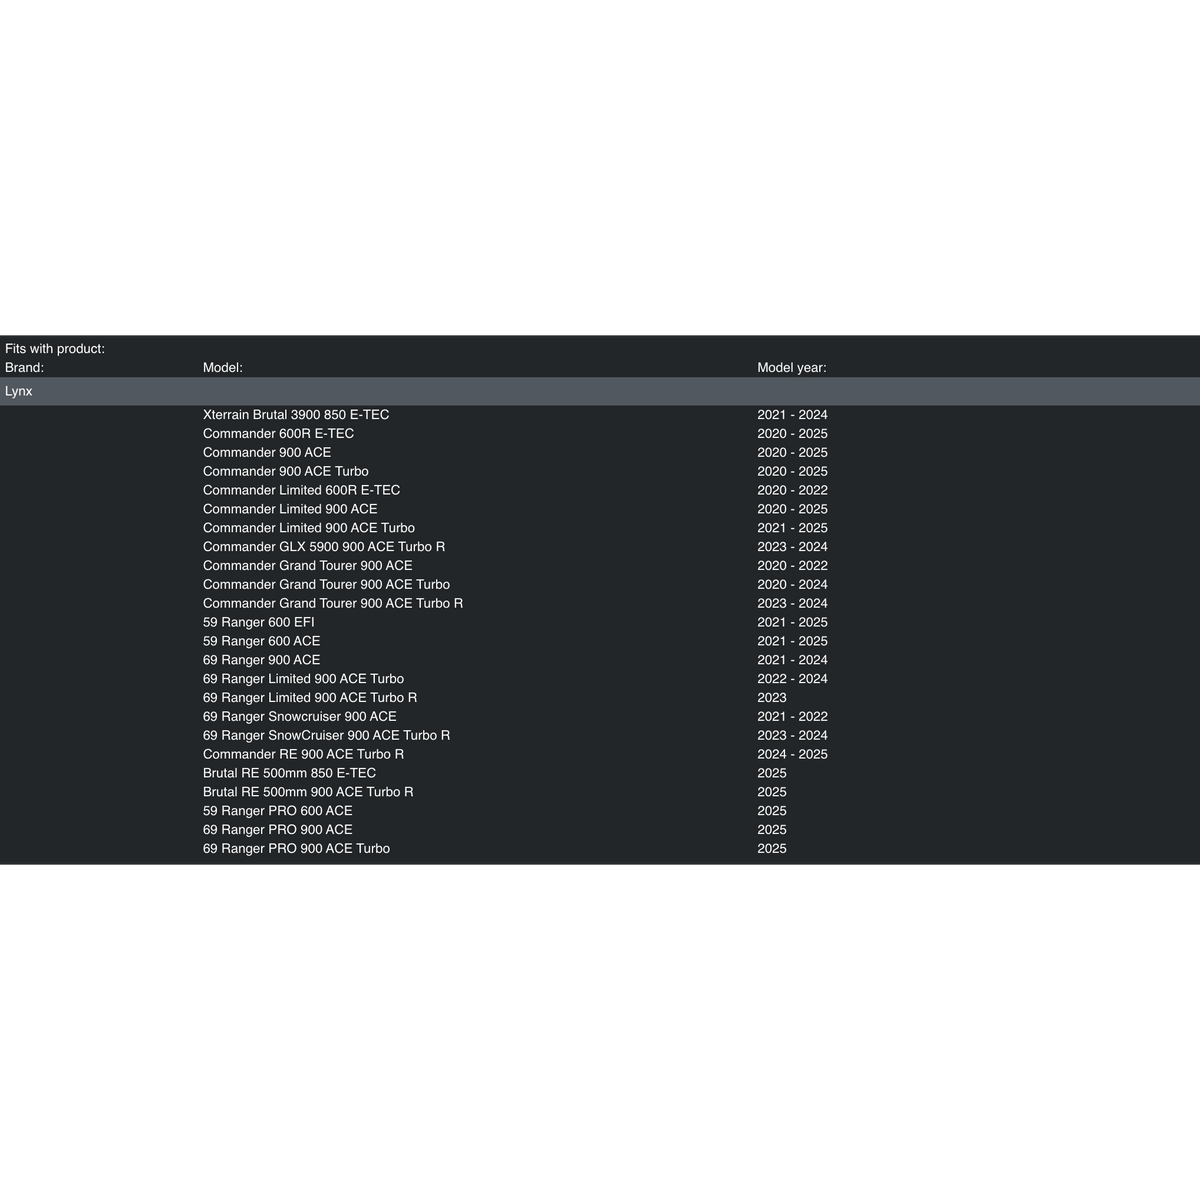Click year 2025 for Brutal RE 500mm 850 E-TEC
The width and height of the screenshot is (1200, 1200).
[772, 773]
